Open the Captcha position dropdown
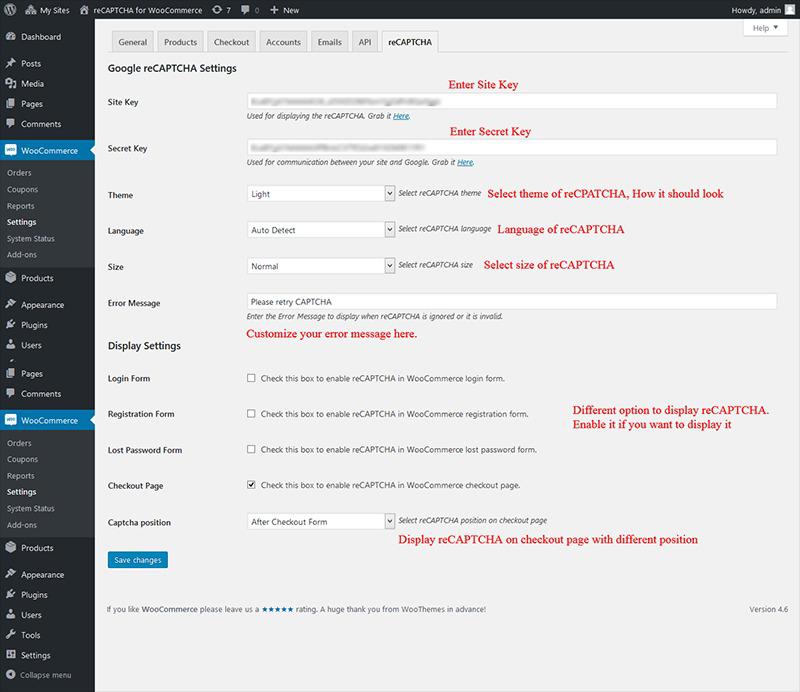 coord(321,521)
